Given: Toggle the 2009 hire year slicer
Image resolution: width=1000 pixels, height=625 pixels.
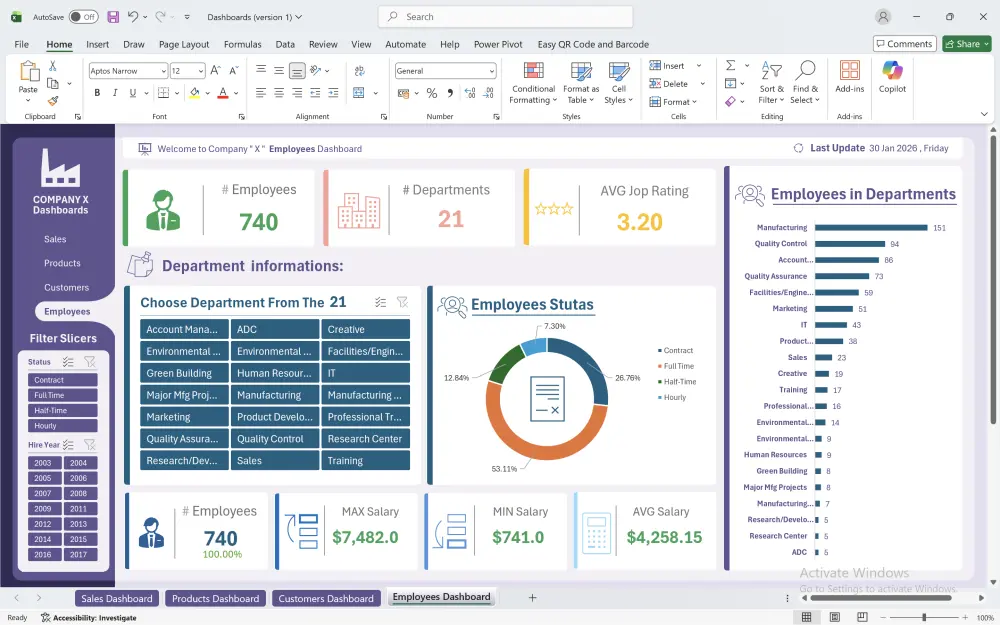Looking at the screenshot, I should pyautogui.click(x=43, y=508).
